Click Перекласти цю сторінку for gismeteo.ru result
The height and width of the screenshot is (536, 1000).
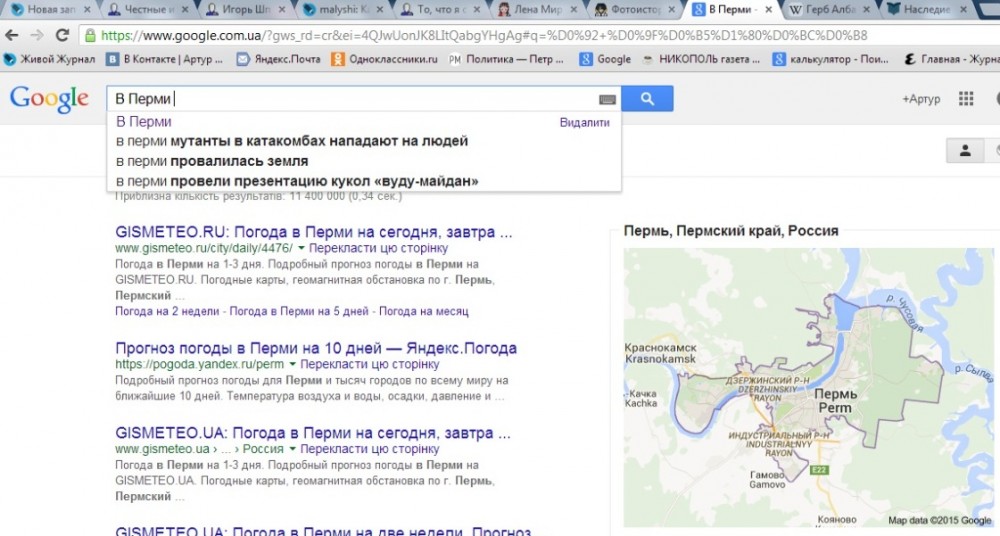pos(378,248)
